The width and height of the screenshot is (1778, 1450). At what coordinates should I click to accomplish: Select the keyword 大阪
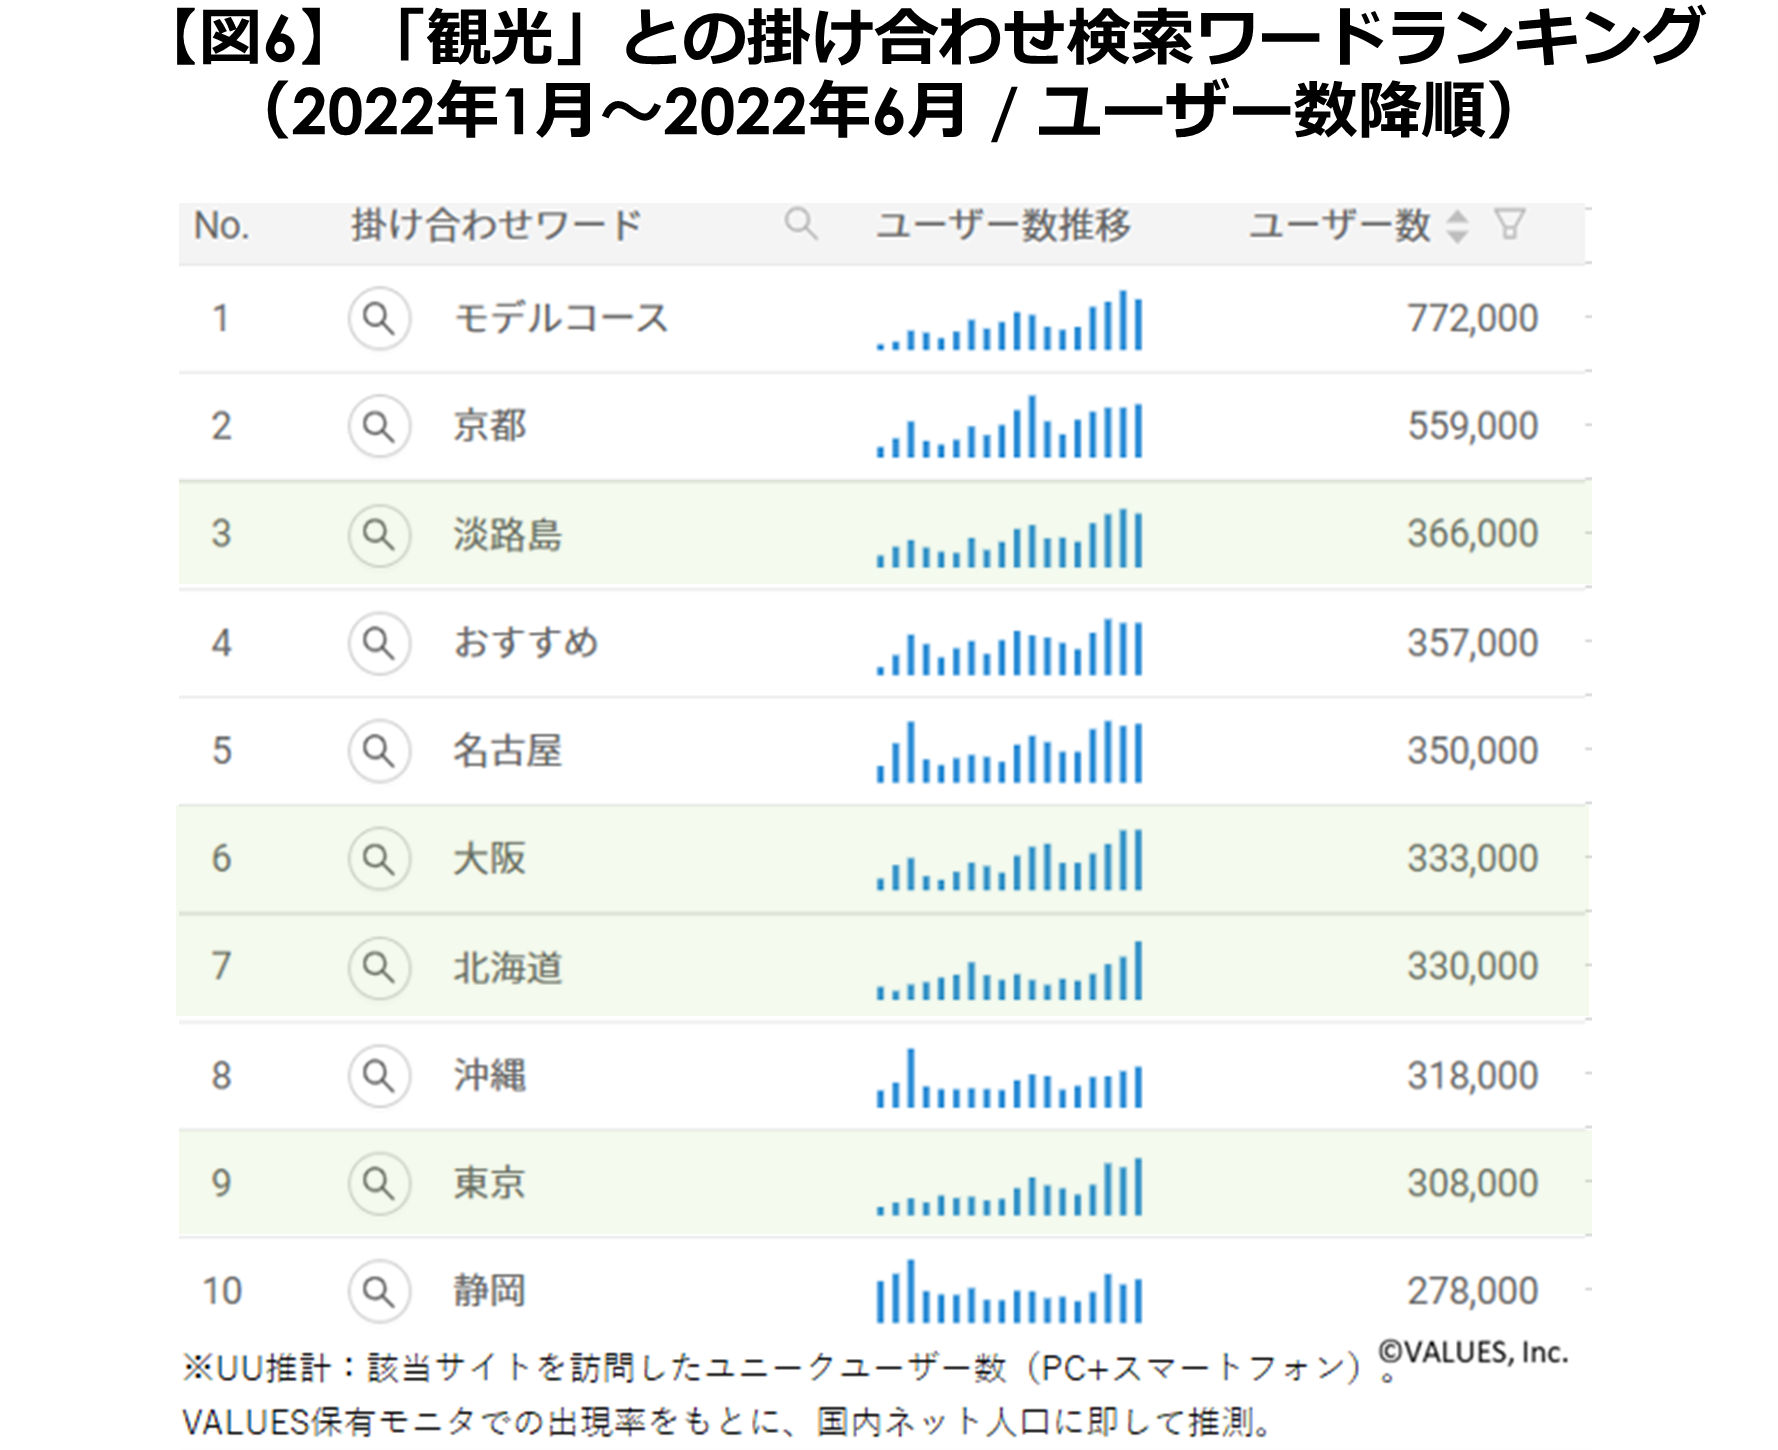489,859
